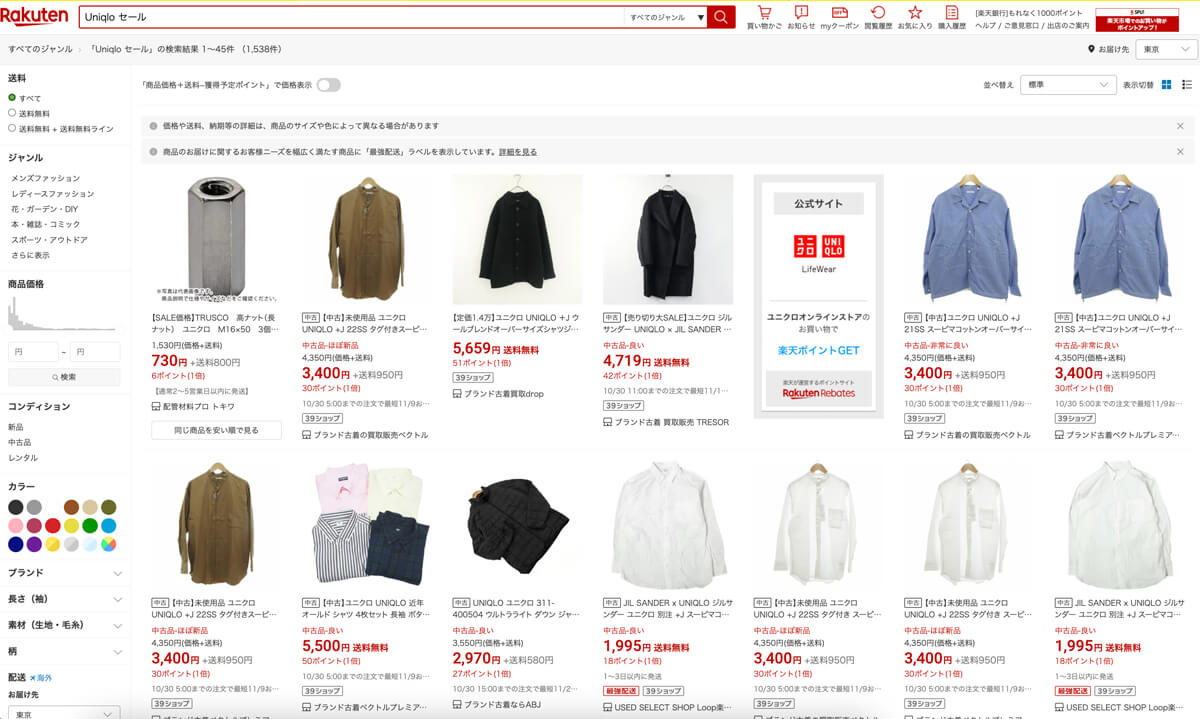
Task: Click the Rakuten Rebates banner
Action: click(818, 388)
